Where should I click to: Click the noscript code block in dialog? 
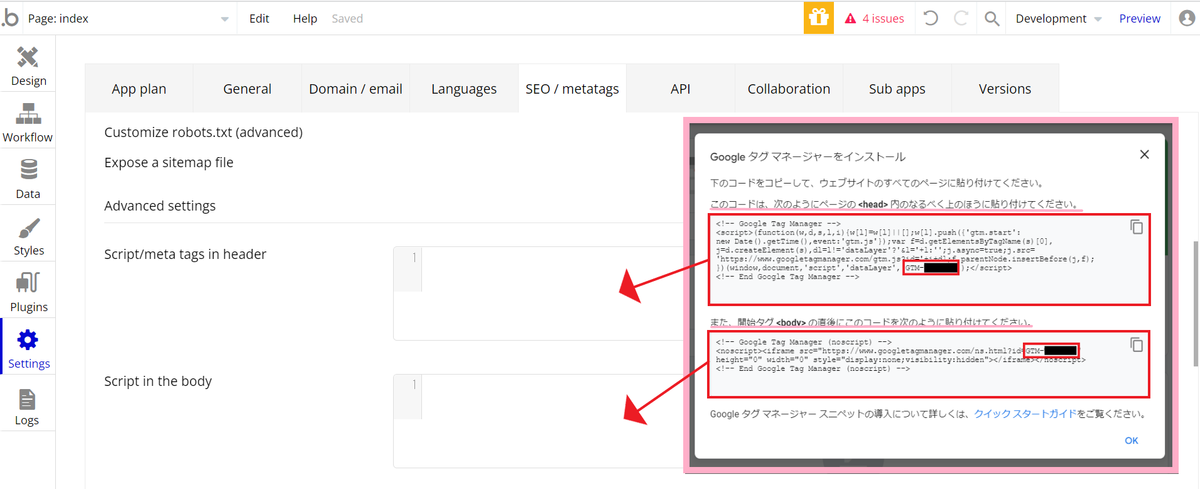pos(929,363)
